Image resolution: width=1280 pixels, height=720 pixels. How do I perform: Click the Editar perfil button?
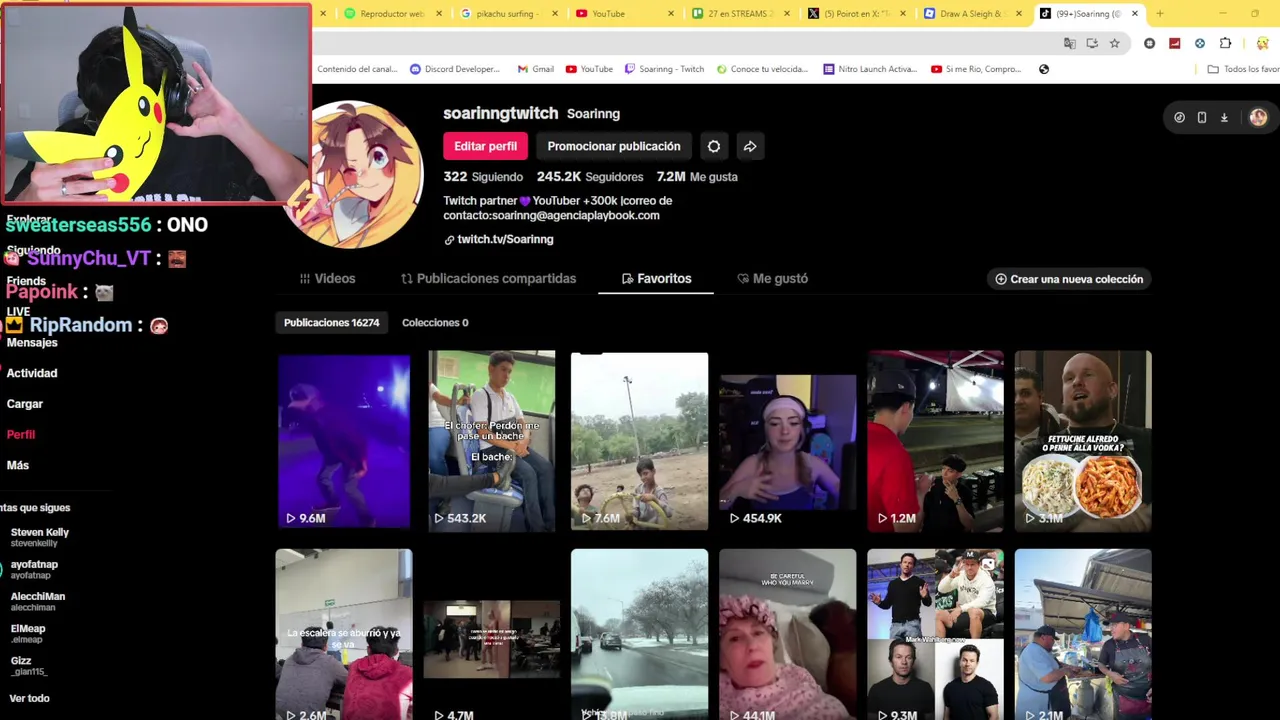(x=485, y=146)
